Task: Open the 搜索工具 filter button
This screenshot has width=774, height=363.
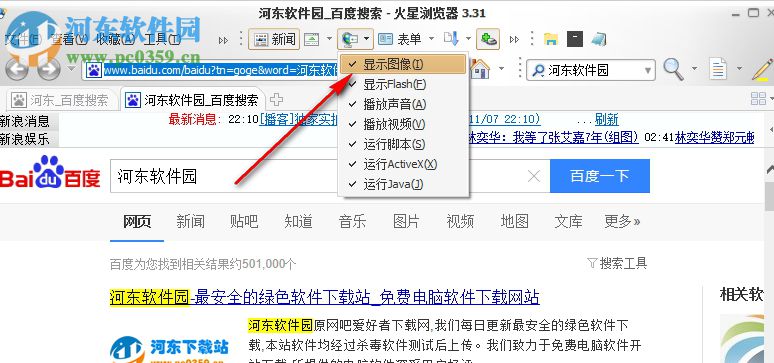Action: pyautogui.click(x=617, y=263)
